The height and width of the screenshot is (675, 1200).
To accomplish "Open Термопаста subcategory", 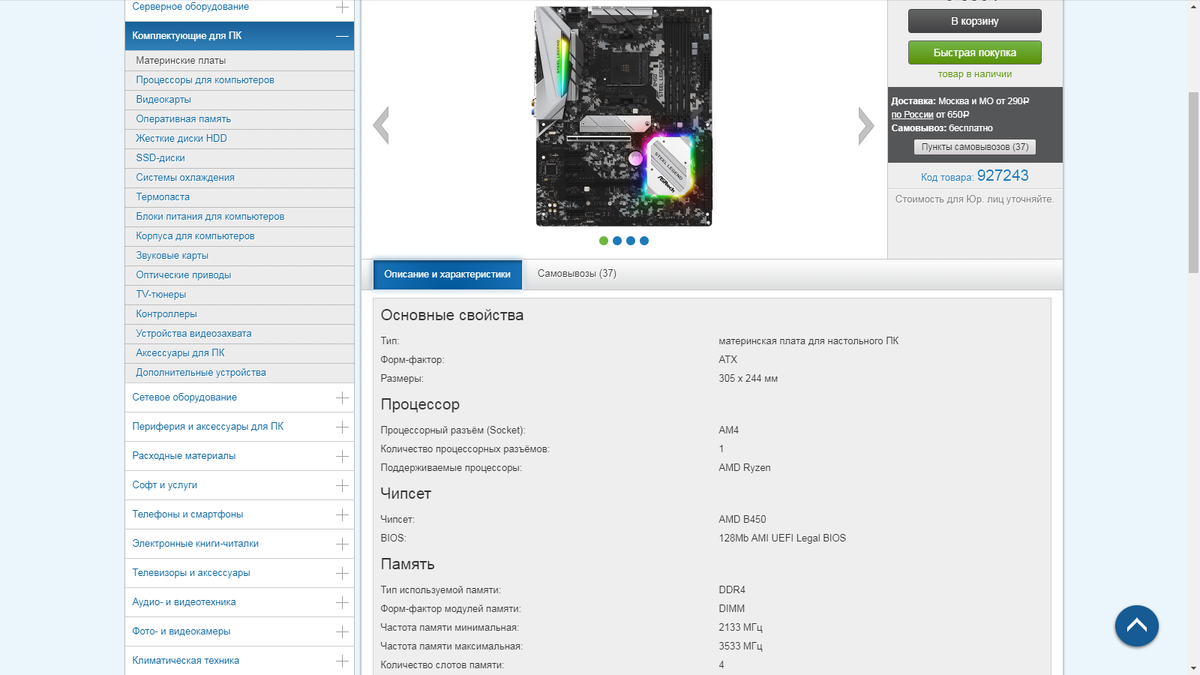I will coord(163,197).
